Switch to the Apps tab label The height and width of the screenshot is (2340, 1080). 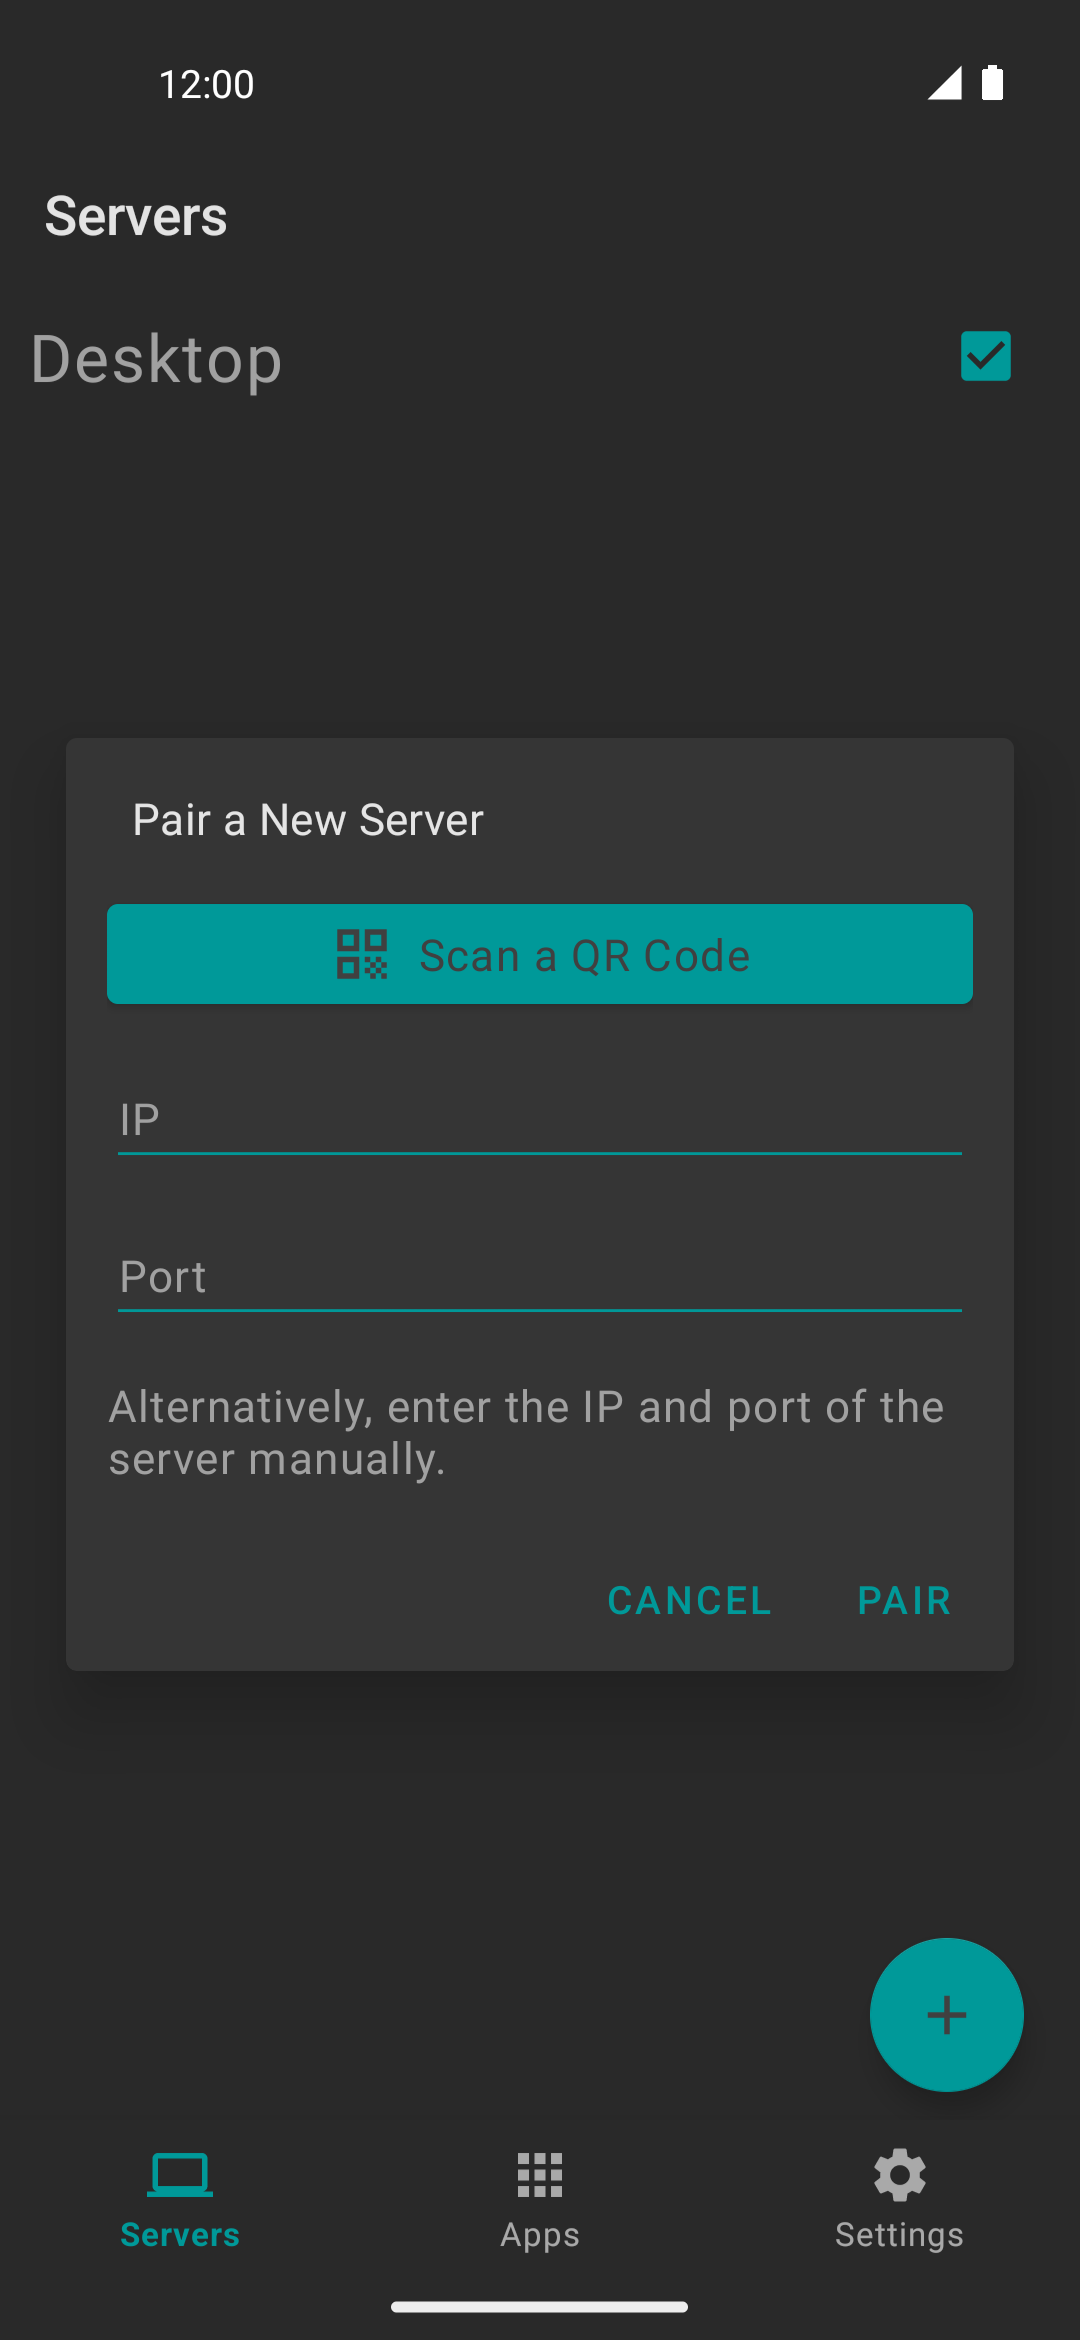coord(540,2235)
